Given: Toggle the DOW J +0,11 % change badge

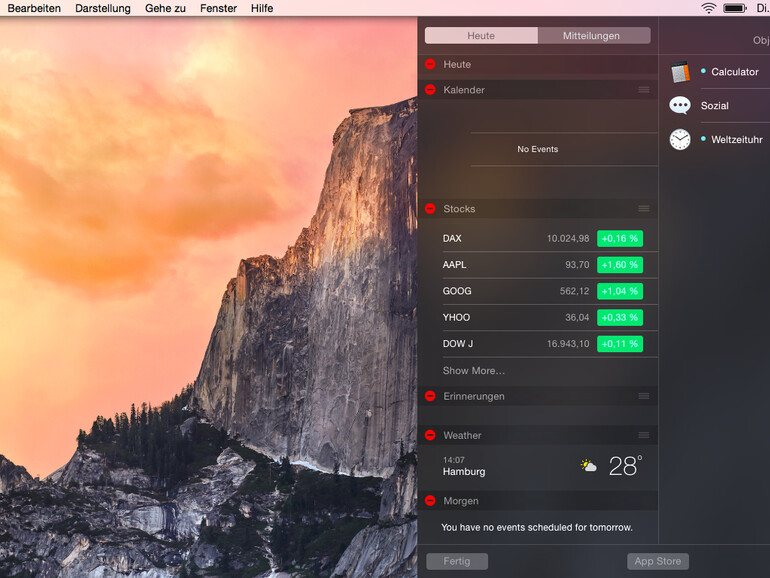Looking at the screenshot, I should [x=620, y=344].
